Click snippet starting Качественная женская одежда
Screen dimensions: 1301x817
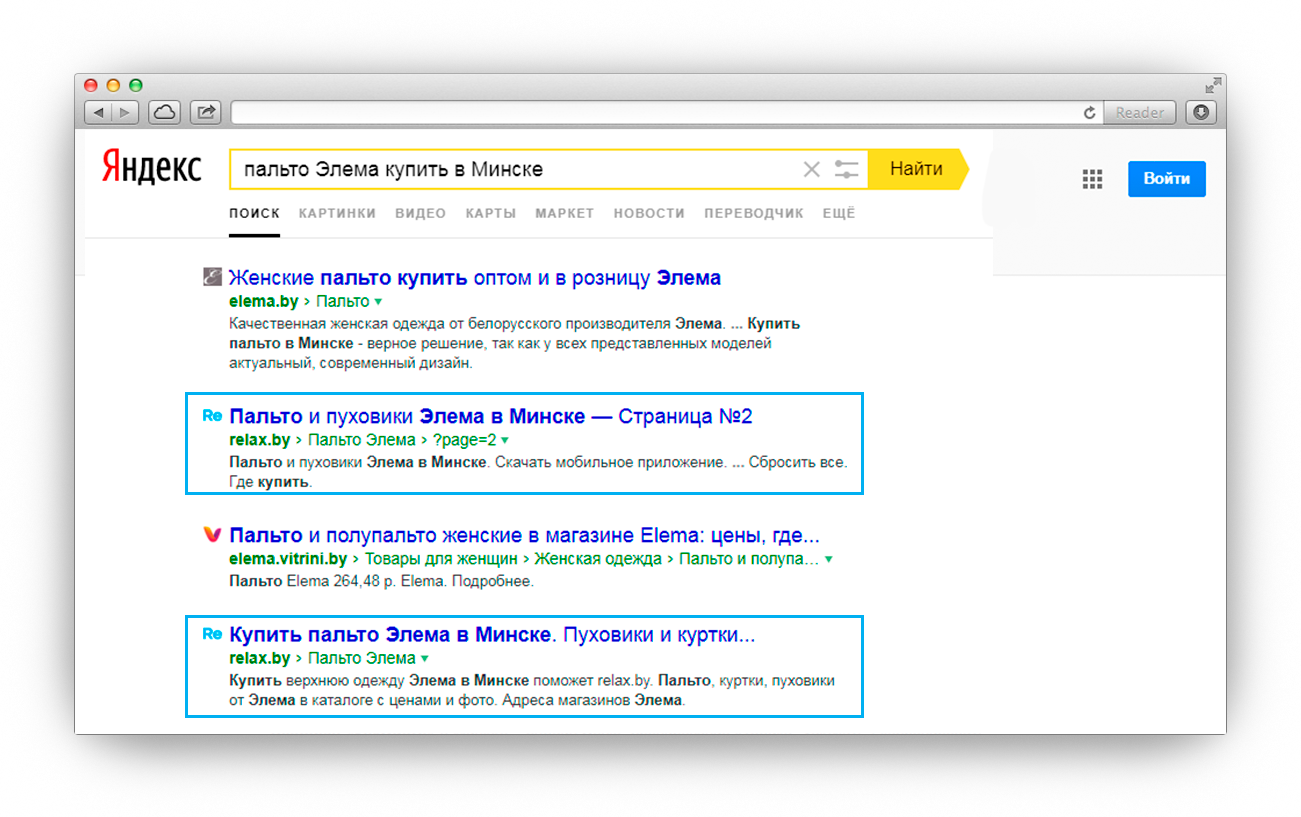click(514, 343)
